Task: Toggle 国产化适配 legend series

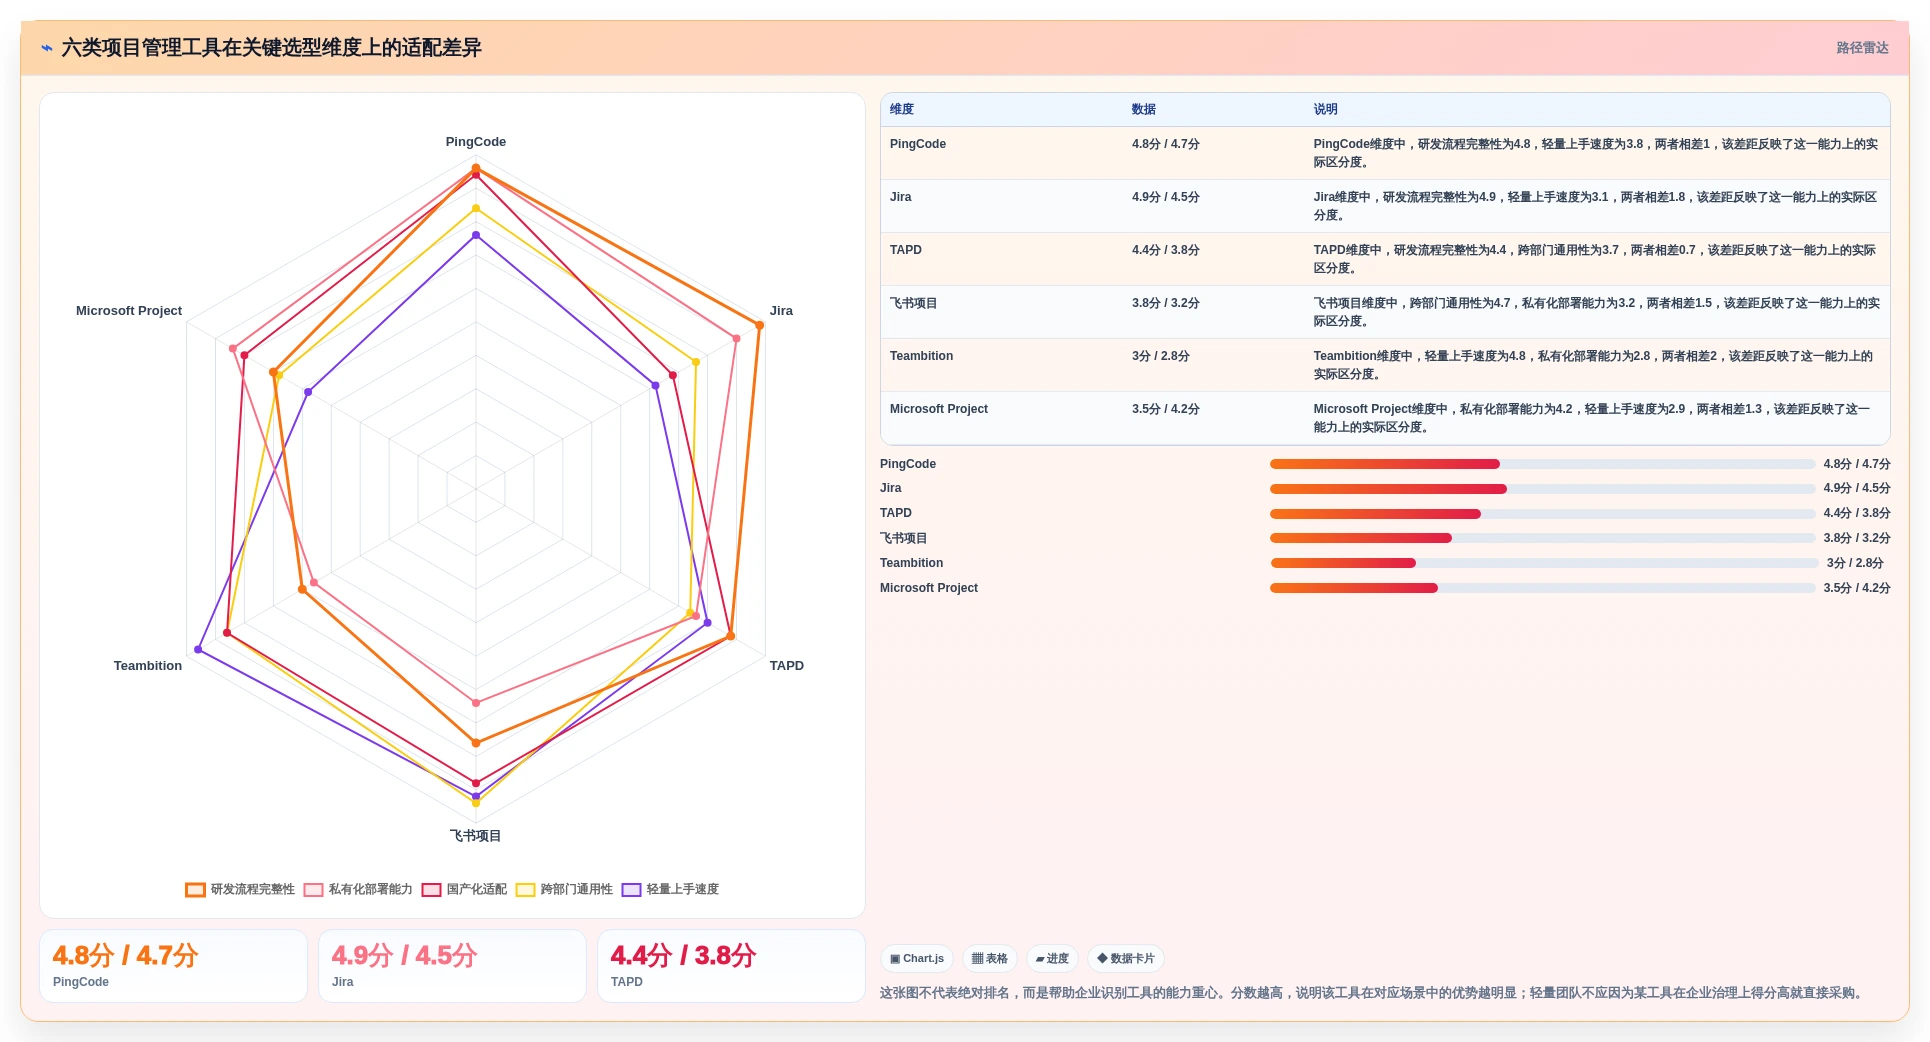Action: tap(464, 889)
